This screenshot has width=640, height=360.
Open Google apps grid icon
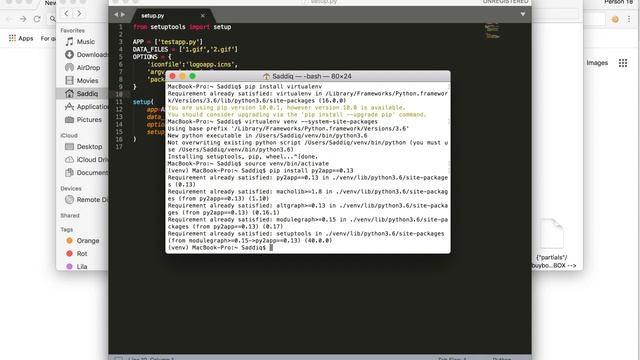623,63
